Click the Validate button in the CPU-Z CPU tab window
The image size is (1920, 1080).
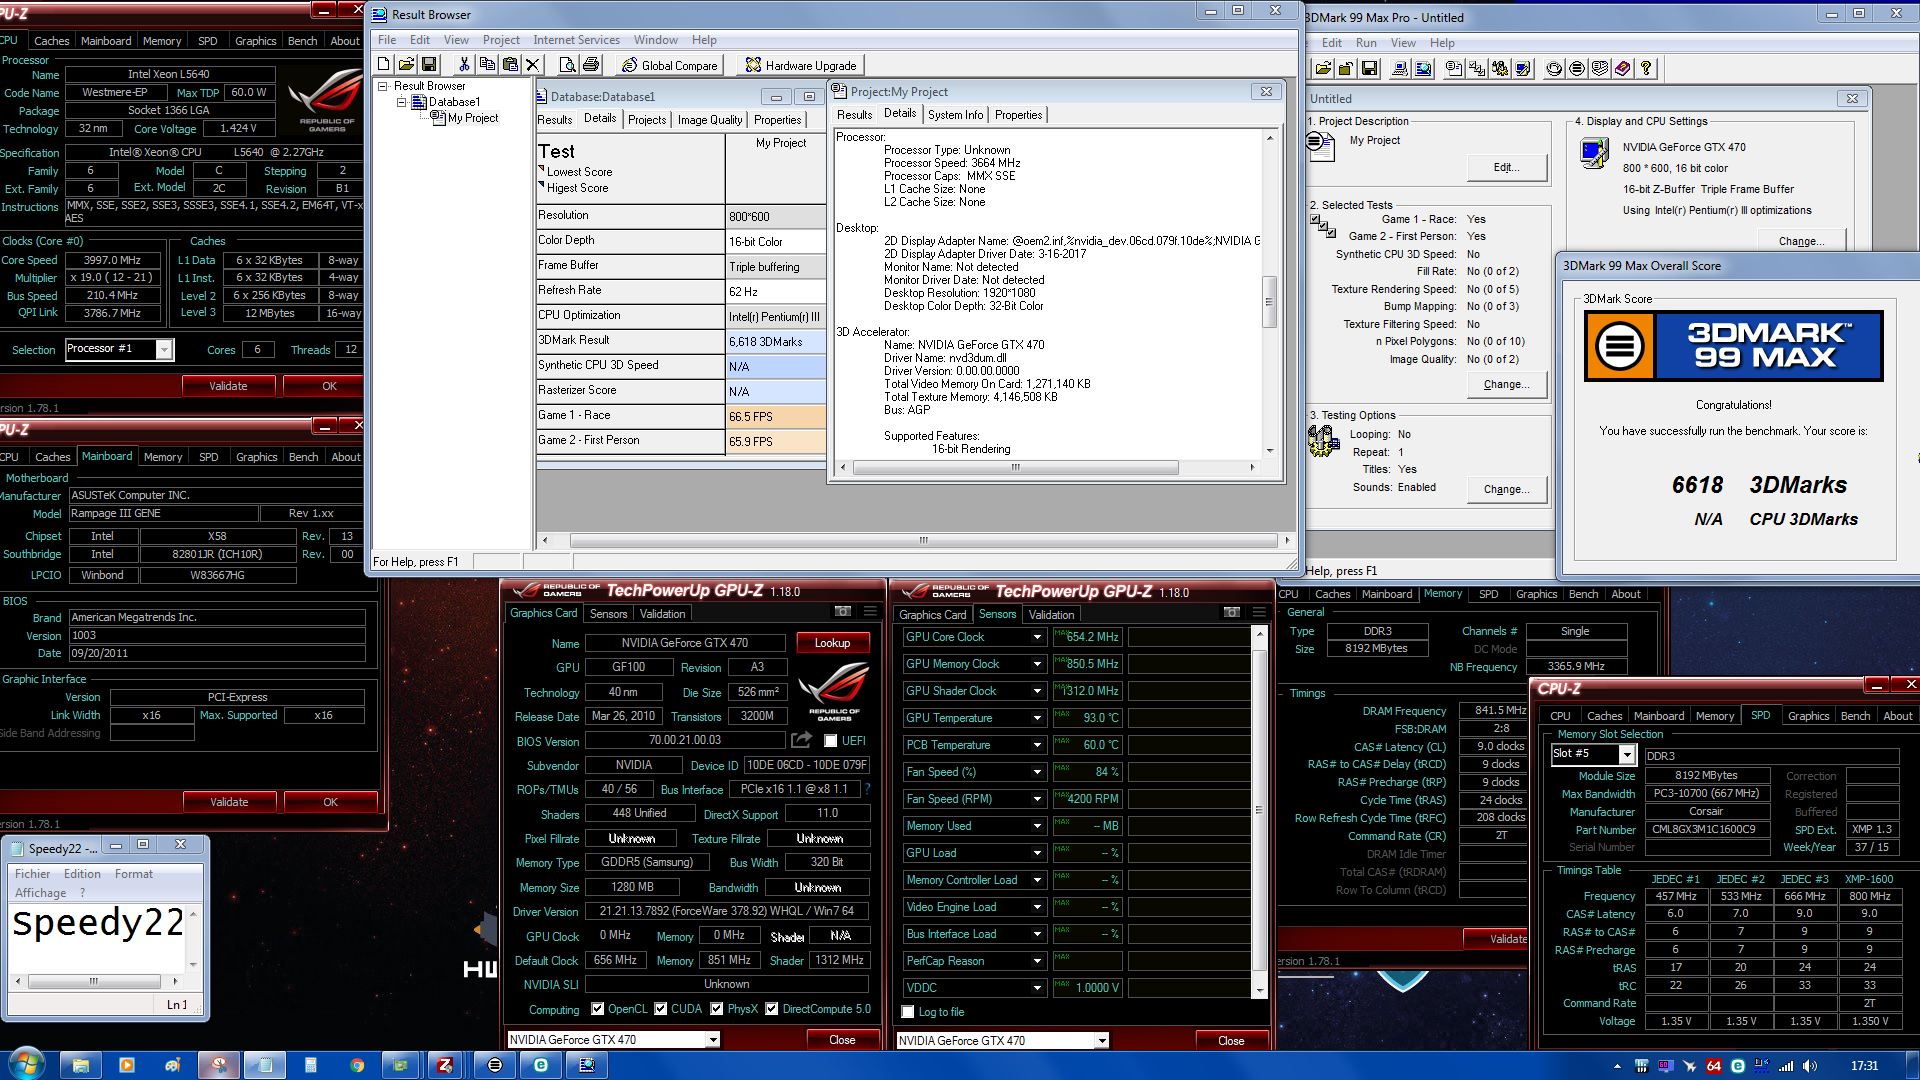tap(228, 386)
